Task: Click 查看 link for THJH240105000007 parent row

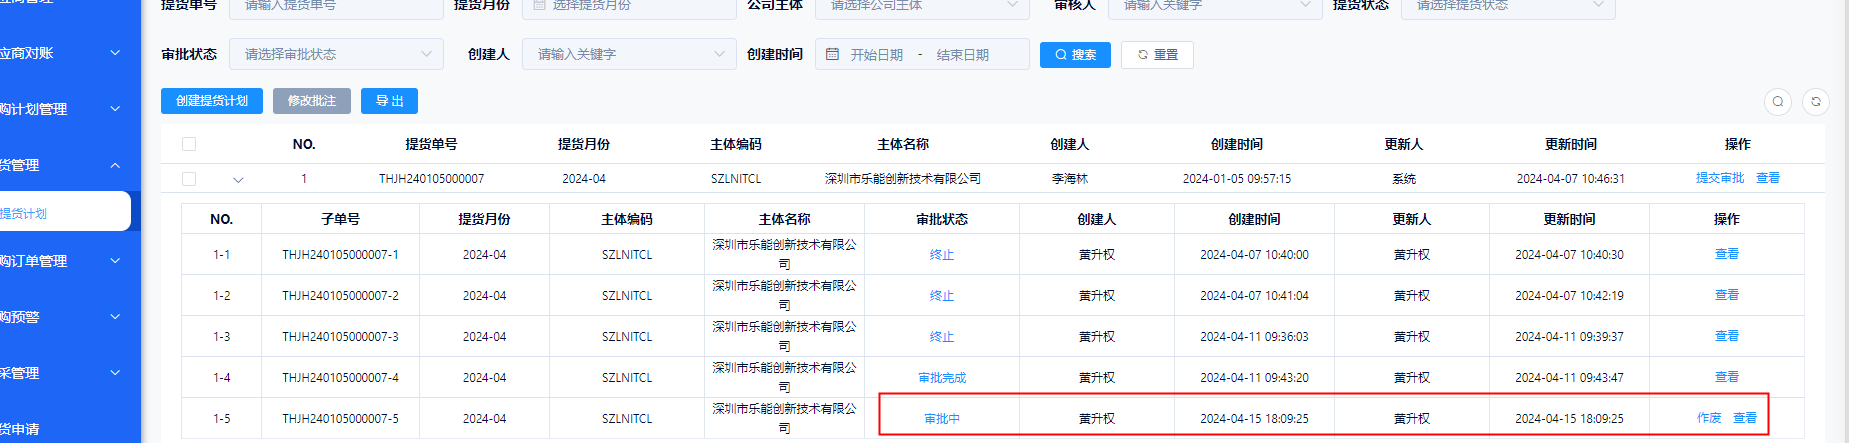Action: point(1768,178)
